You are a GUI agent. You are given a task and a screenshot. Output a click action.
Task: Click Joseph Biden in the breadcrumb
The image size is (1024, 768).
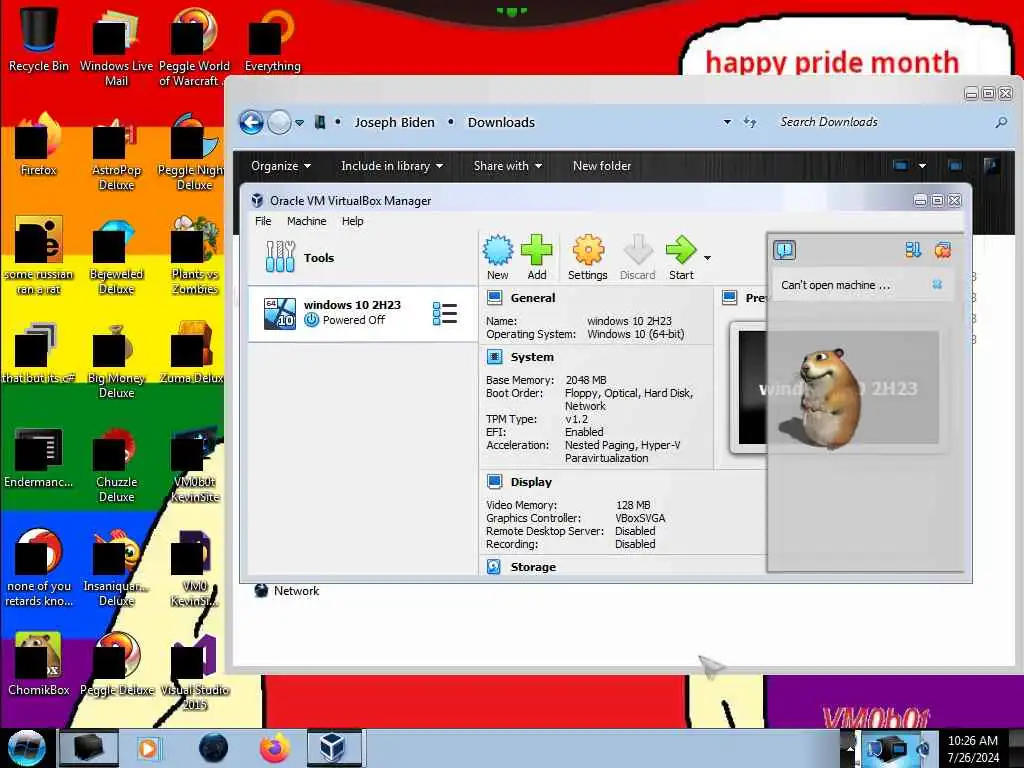coord(394,122)
